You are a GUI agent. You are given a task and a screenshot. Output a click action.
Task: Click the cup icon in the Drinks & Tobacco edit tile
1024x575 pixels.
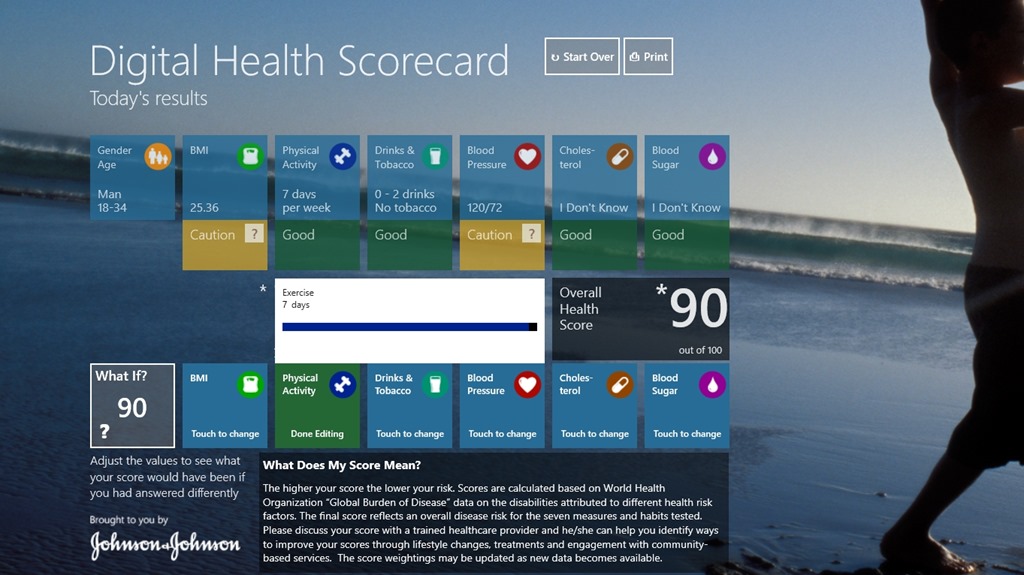pyautogui.click(x=435, y=384)
